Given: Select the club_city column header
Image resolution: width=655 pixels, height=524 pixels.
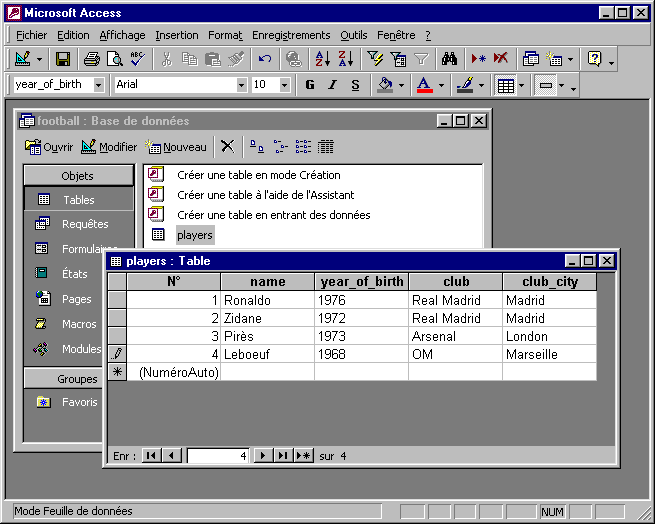Looking at the screenshot, I should pos(549,281).
